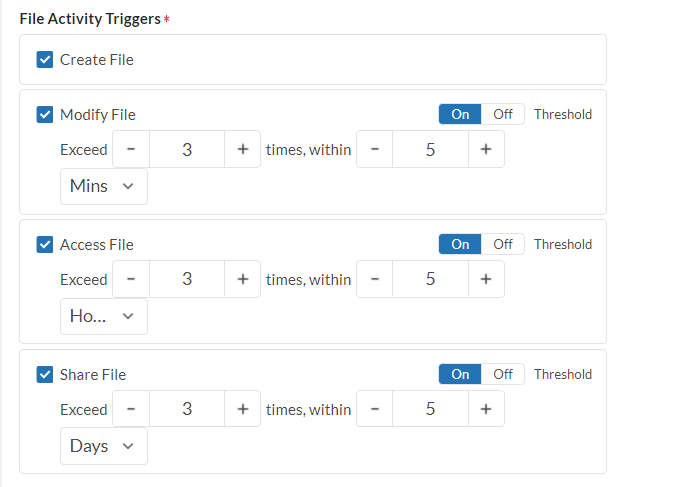Increase Share File time window with plus

486,409
